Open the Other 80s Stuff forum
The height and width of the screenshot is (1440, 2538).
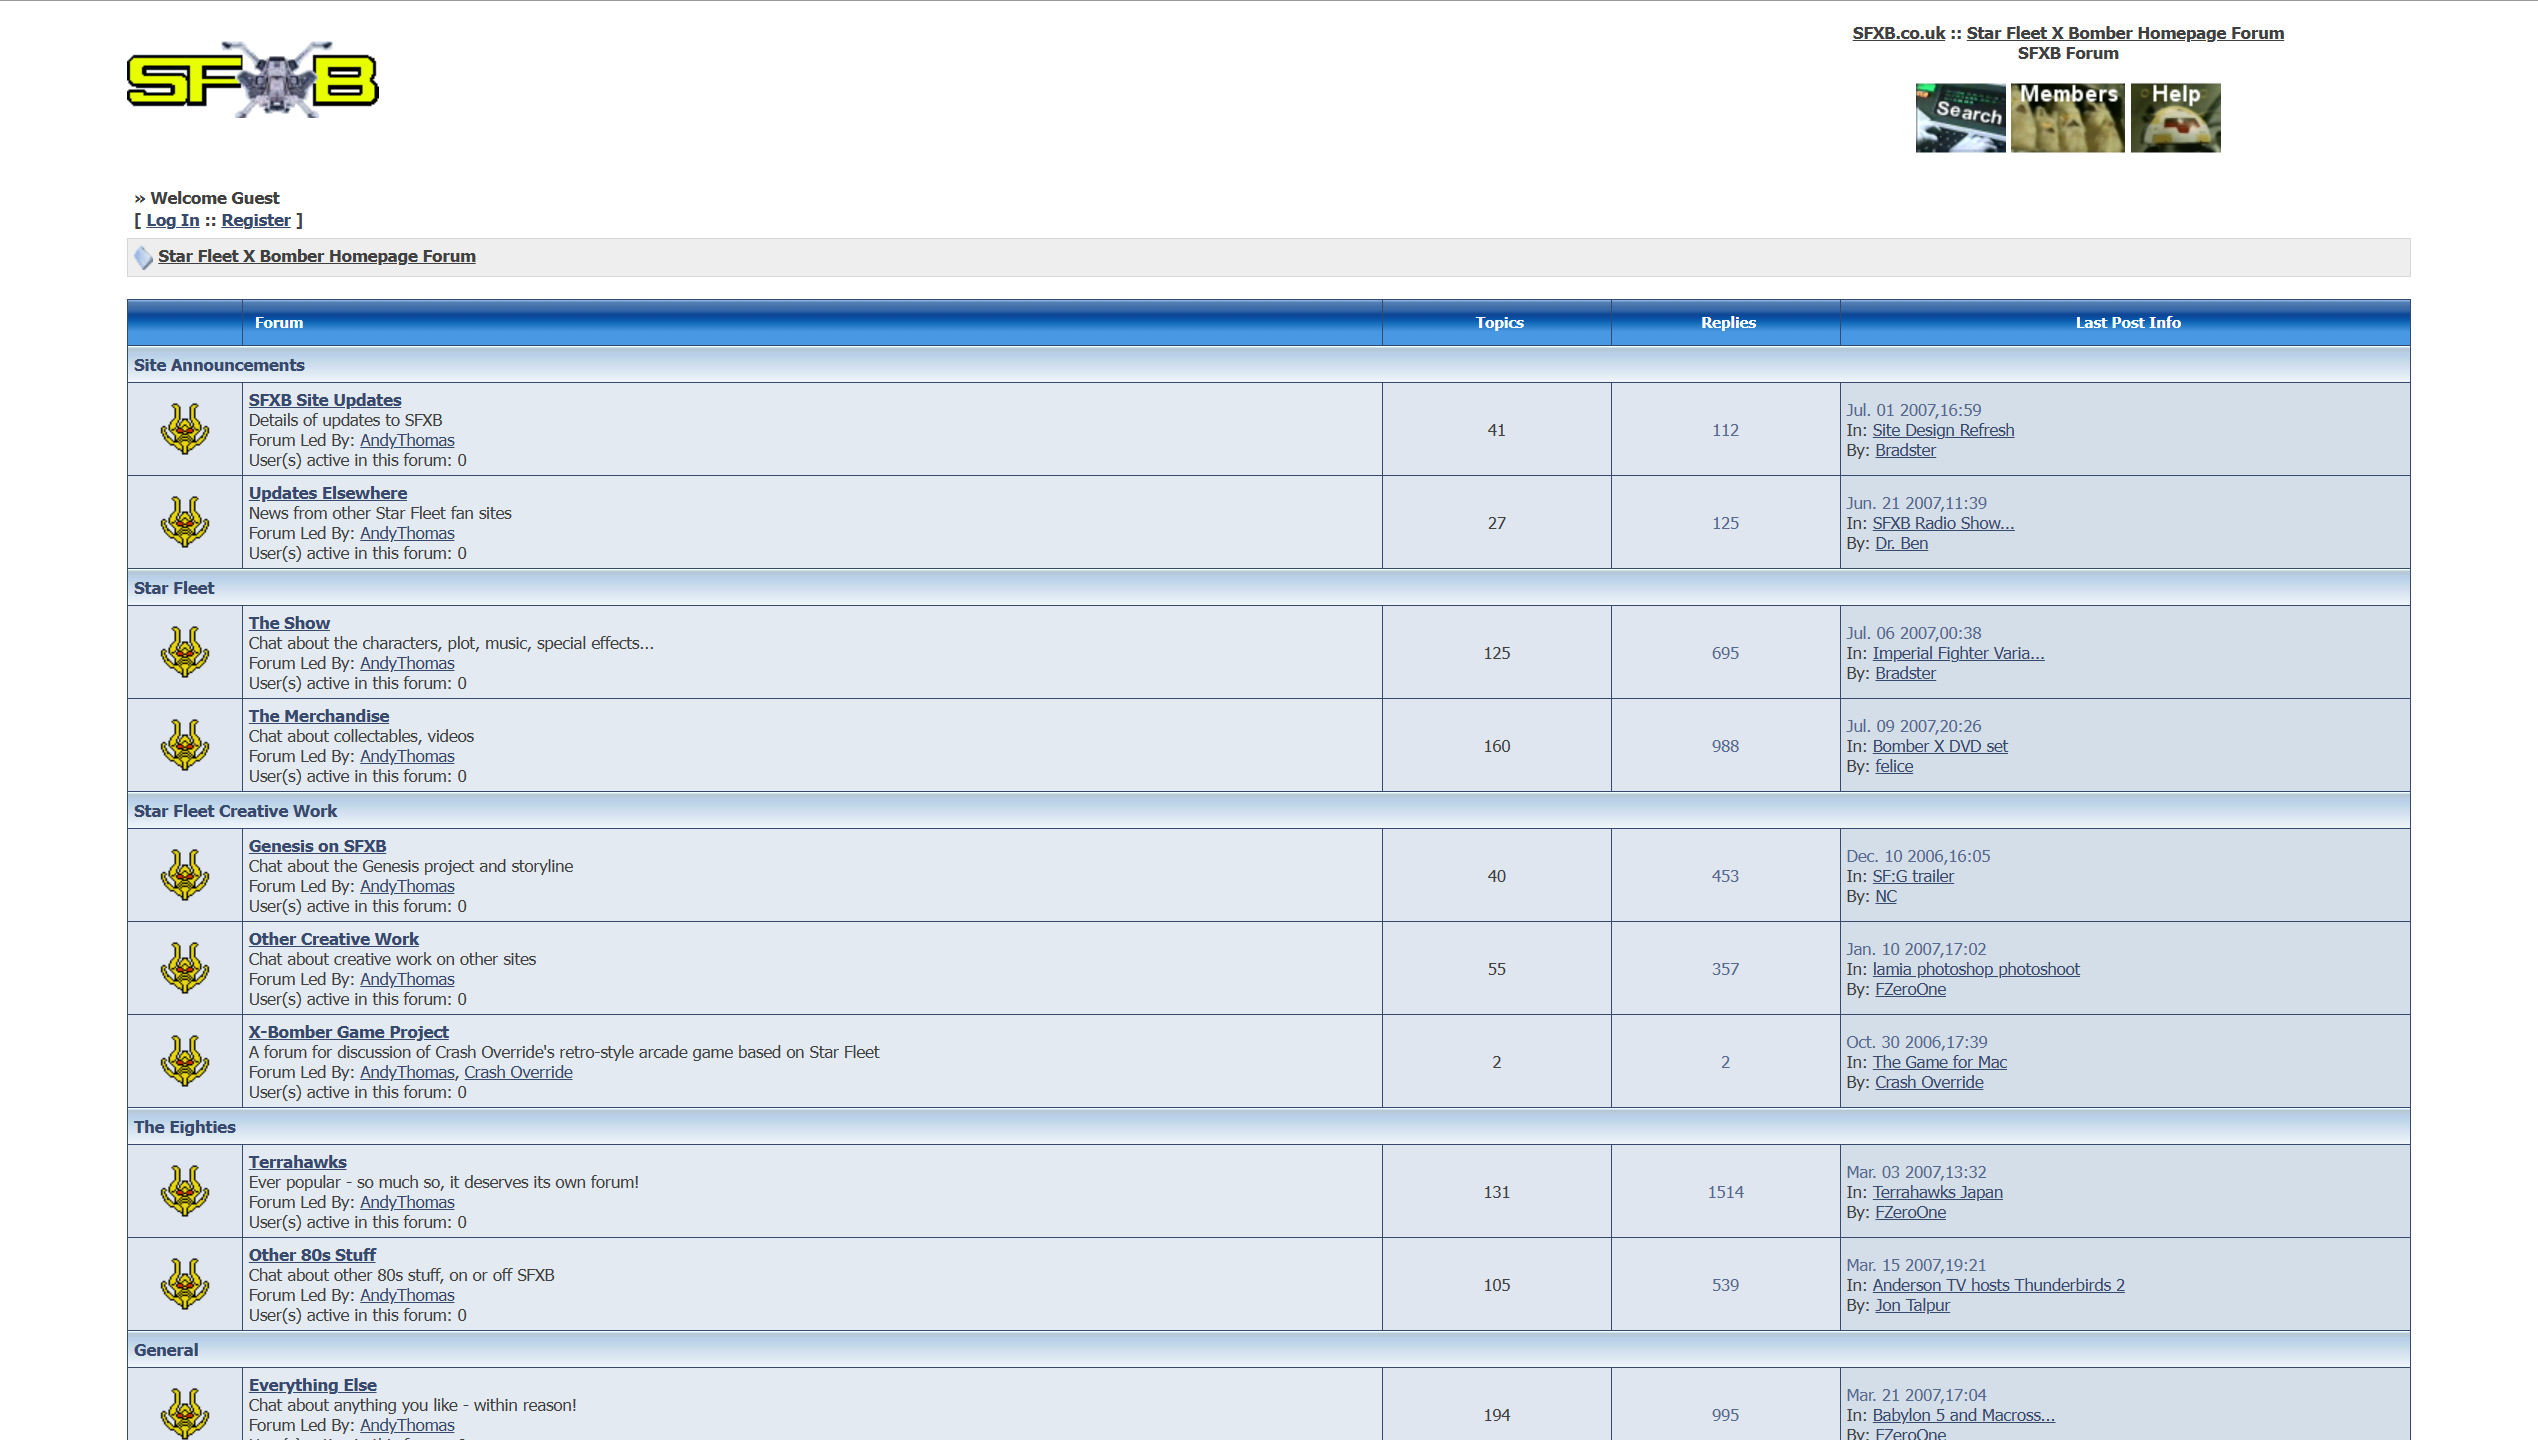click(312, 1255)
